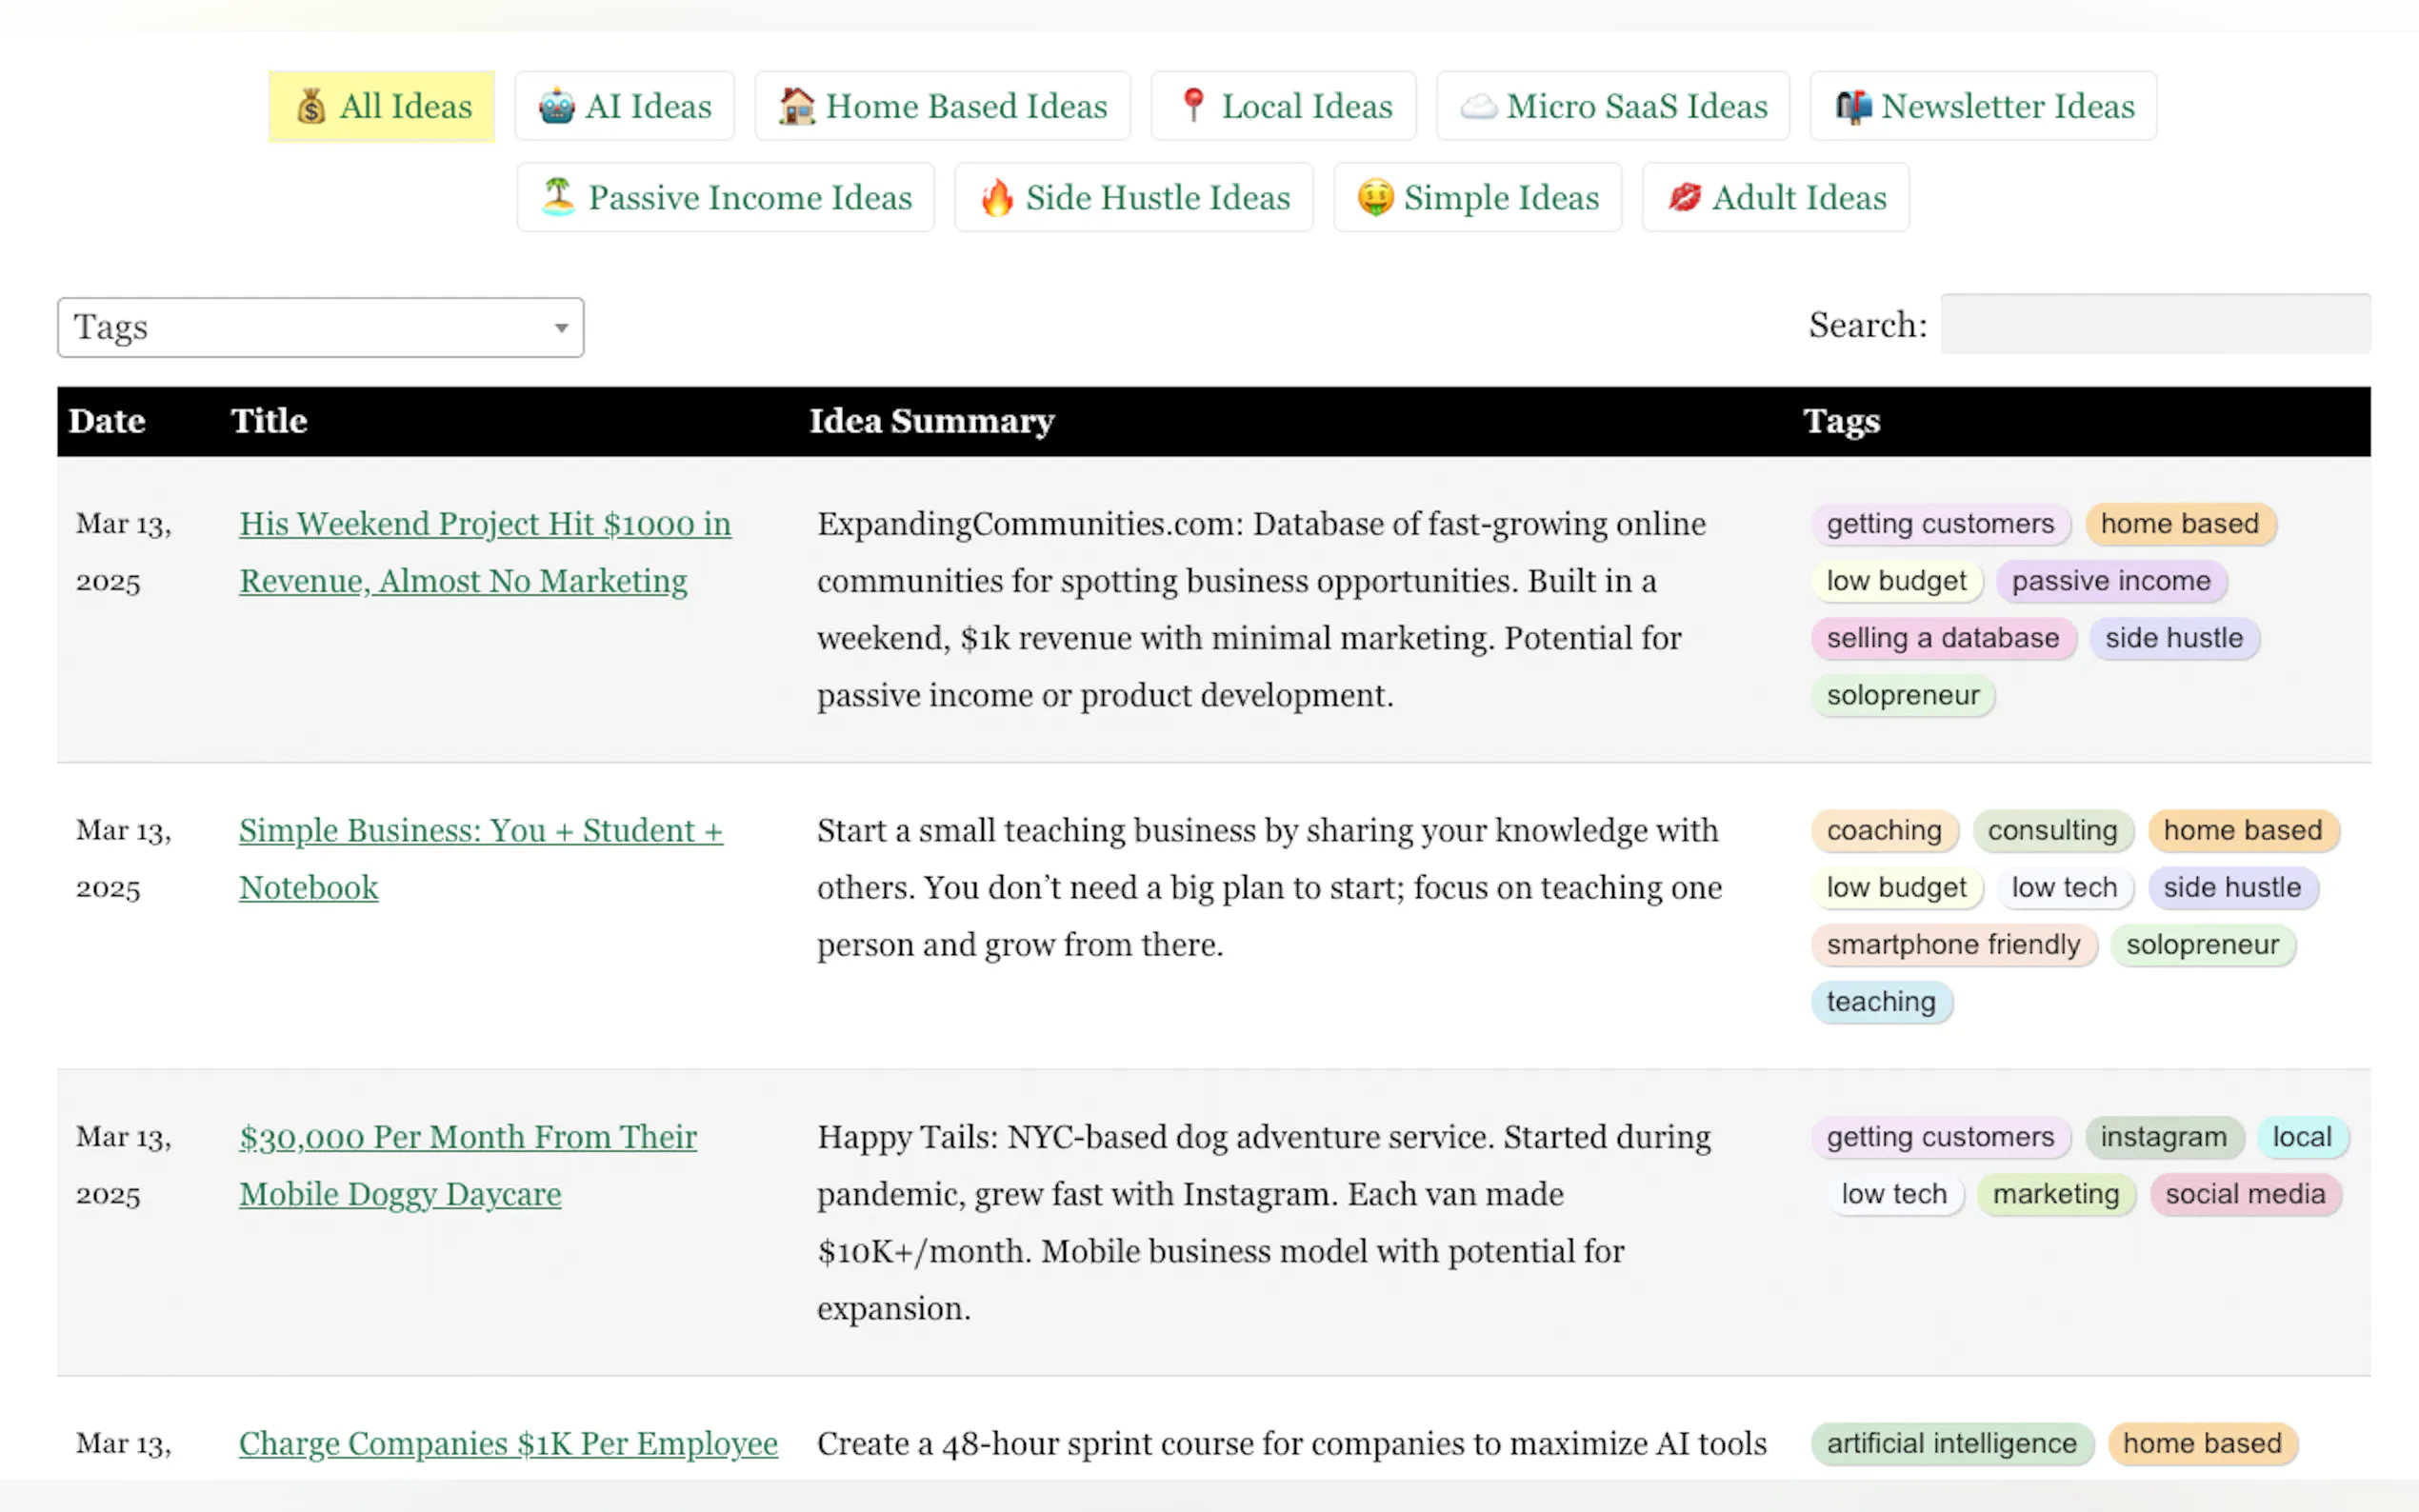
Task: Click the pink selling a database tag
Action: click(x=1942, y=639)
